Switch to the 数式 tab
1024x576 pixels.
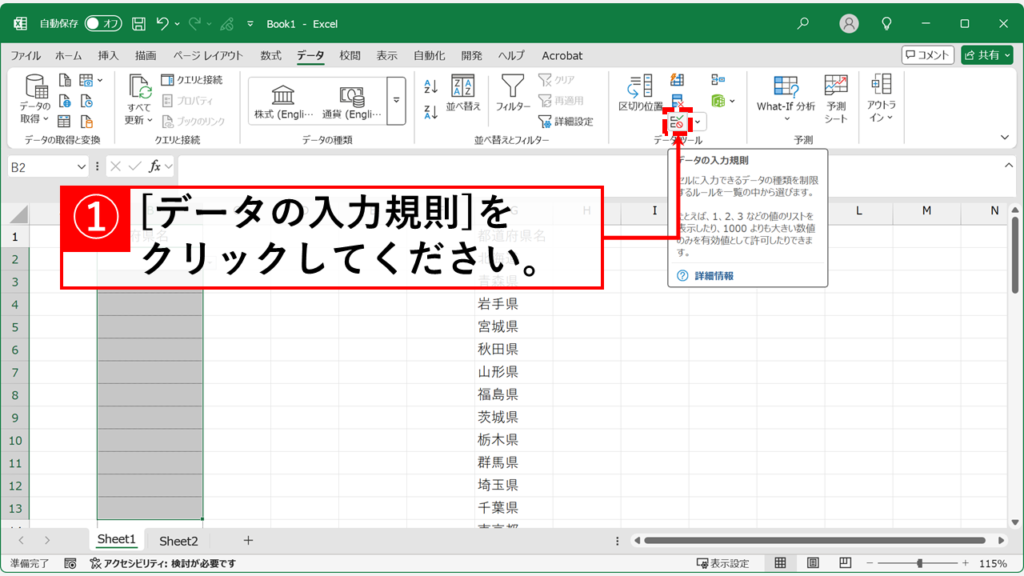pos(270,56)
